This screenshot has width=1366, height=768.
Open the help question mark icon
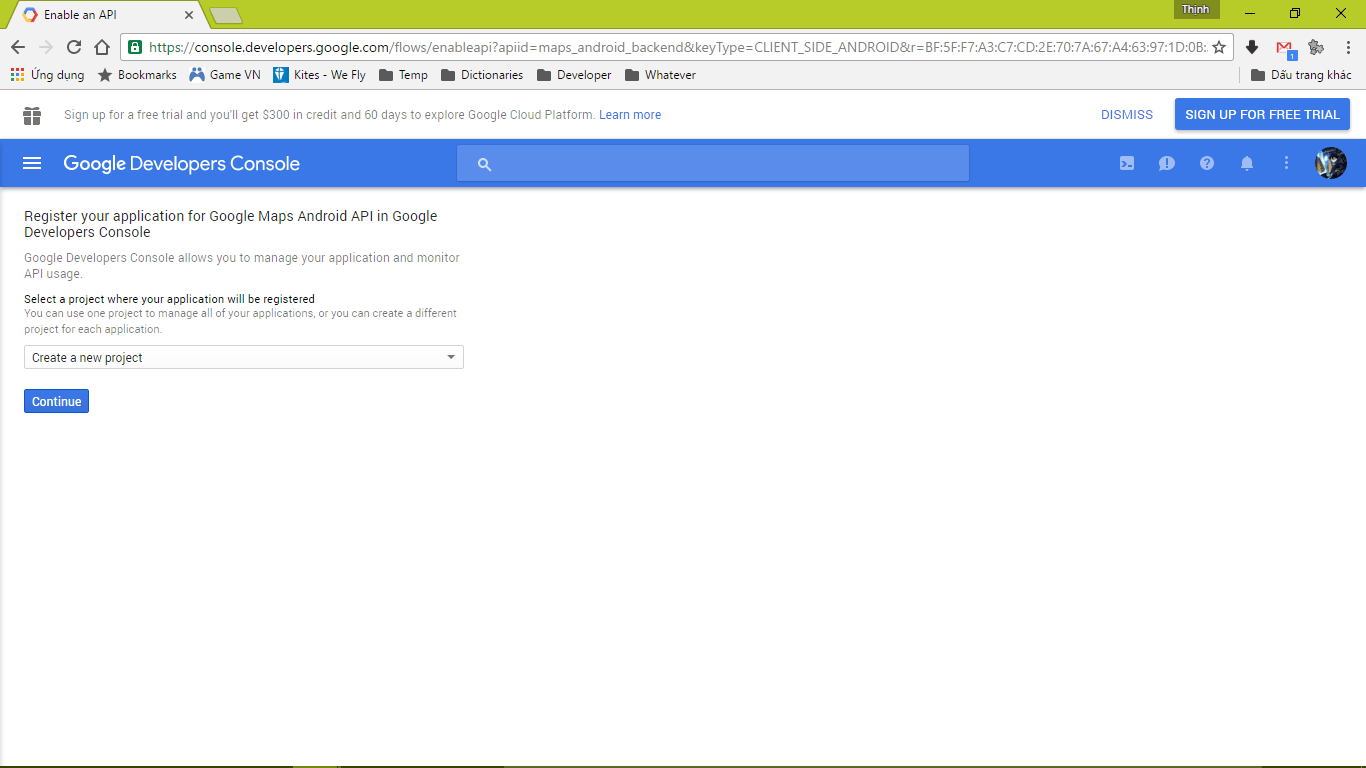tap(1207, 163)
